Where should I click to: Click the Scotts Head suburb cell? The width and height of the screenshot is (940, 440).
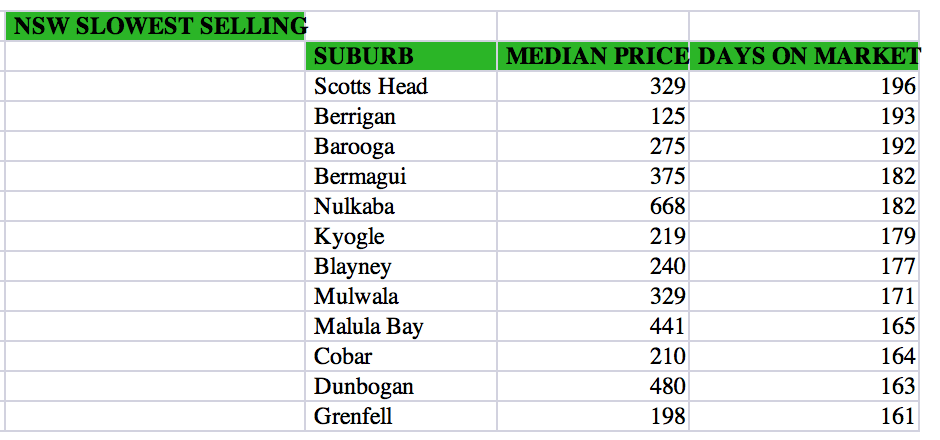(x=401, y=86)
